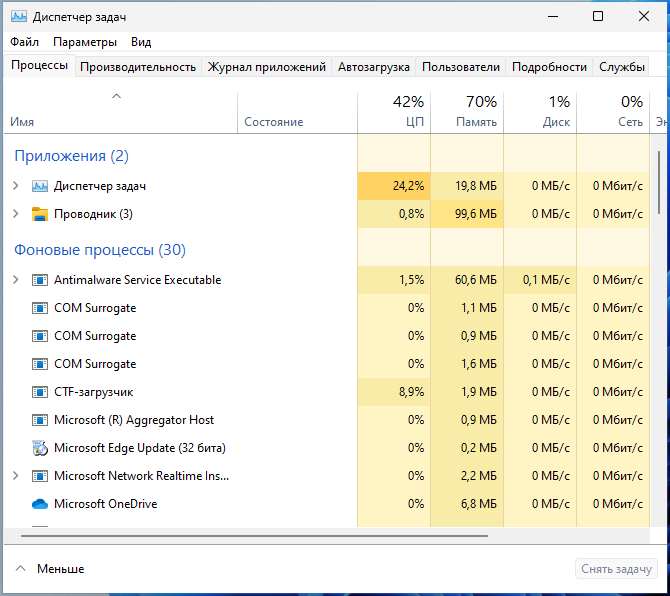Click the 99,6 МБ memory cell
This screenshot has width=670, height=596.
(x=467, y=214)
